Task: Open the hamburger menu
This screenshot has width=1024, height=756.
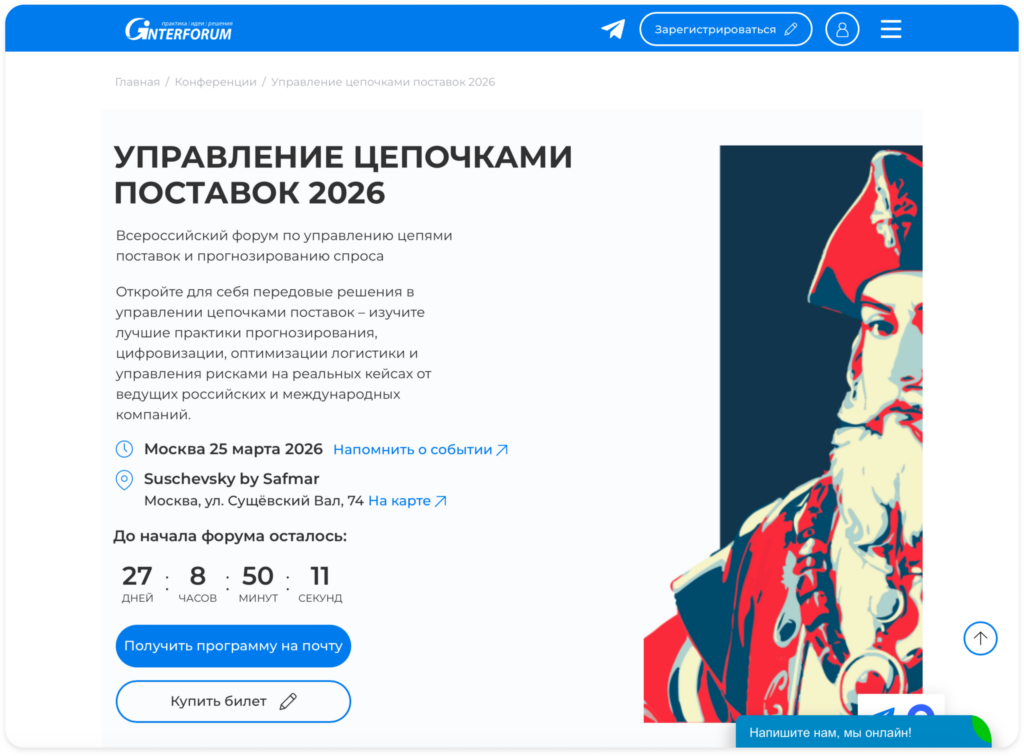Action: (x=891, y=29)
